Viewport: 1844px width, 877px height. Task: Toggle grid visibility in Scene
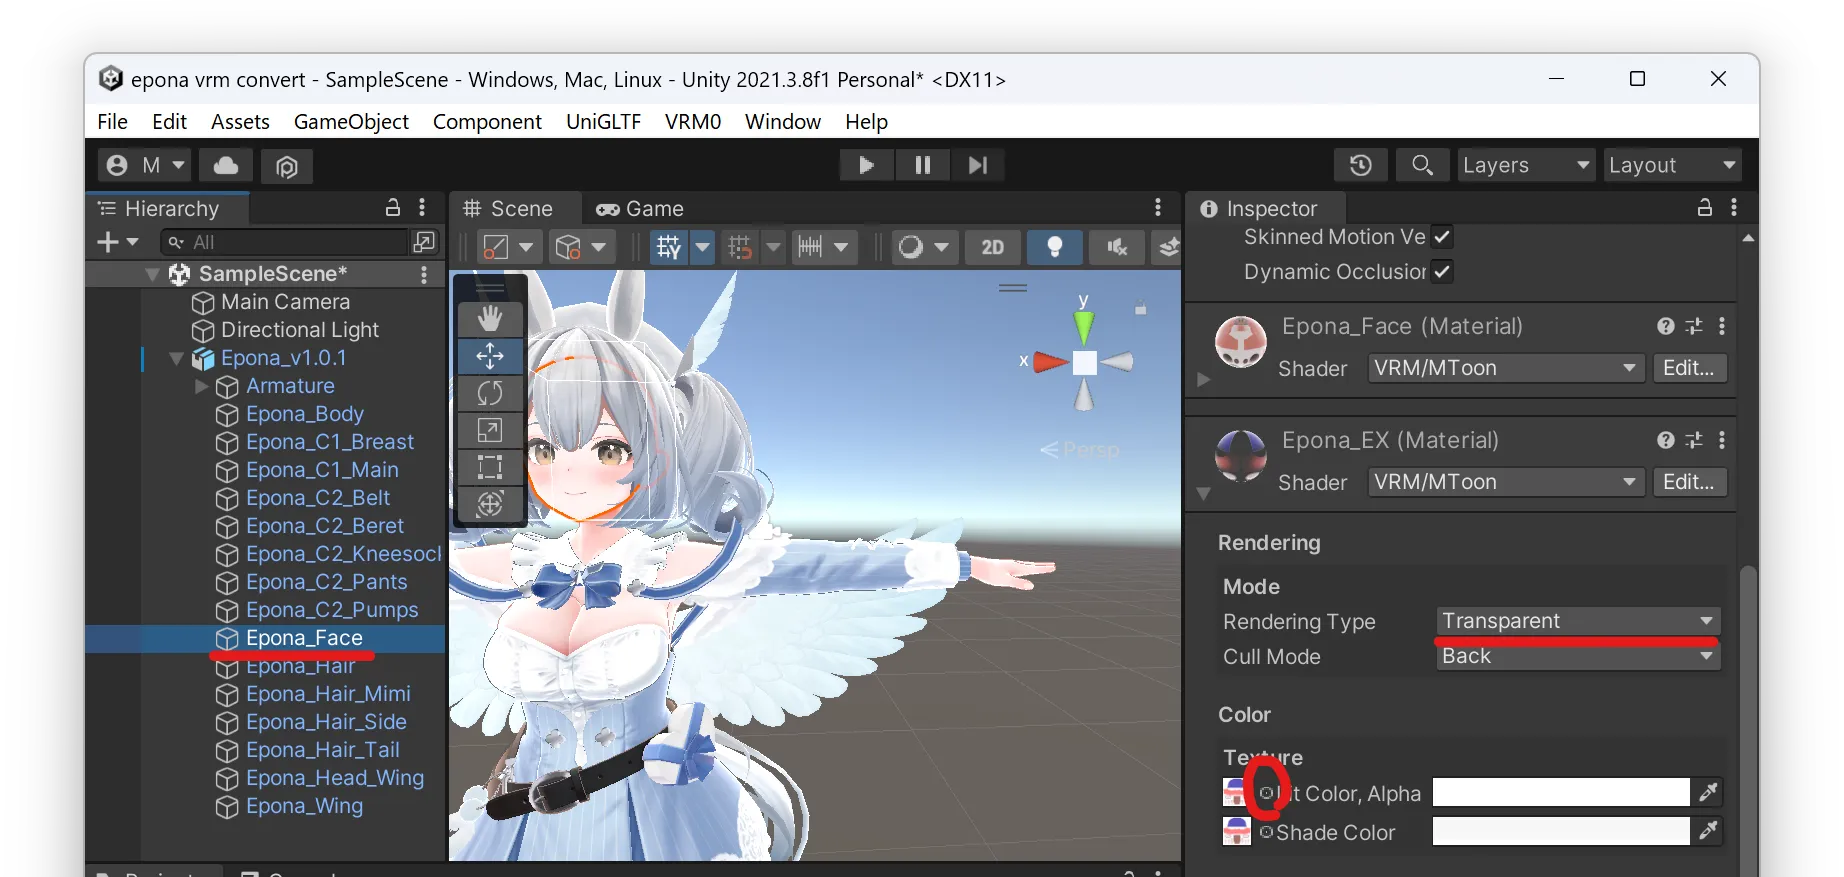669,247
